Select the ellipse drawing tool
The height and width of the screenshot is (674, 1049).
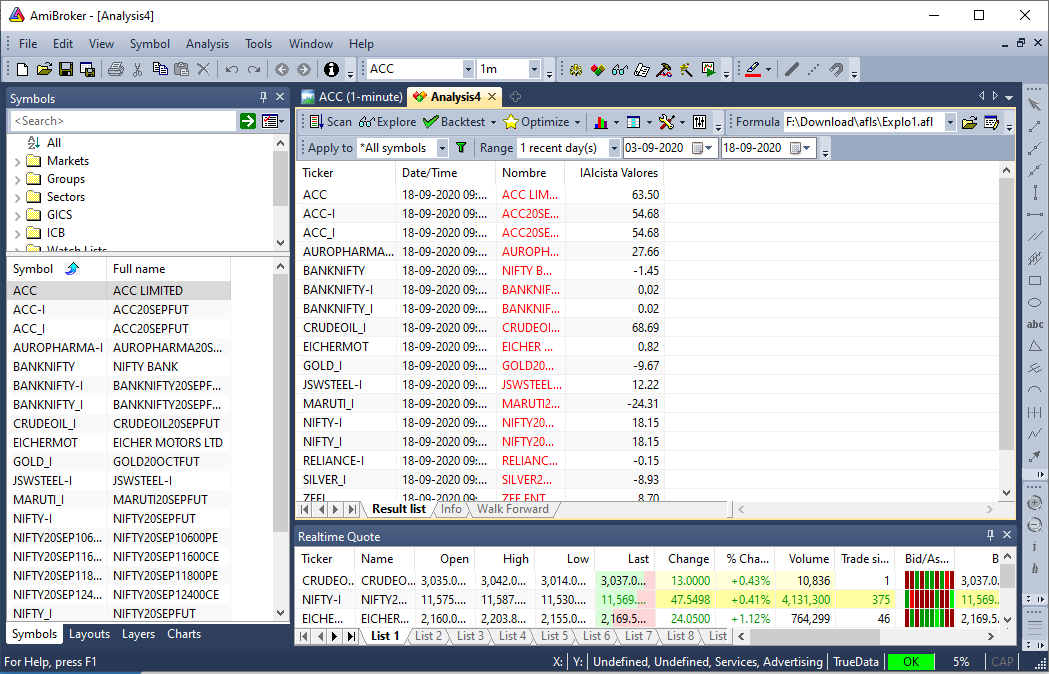pos(1035,303)
